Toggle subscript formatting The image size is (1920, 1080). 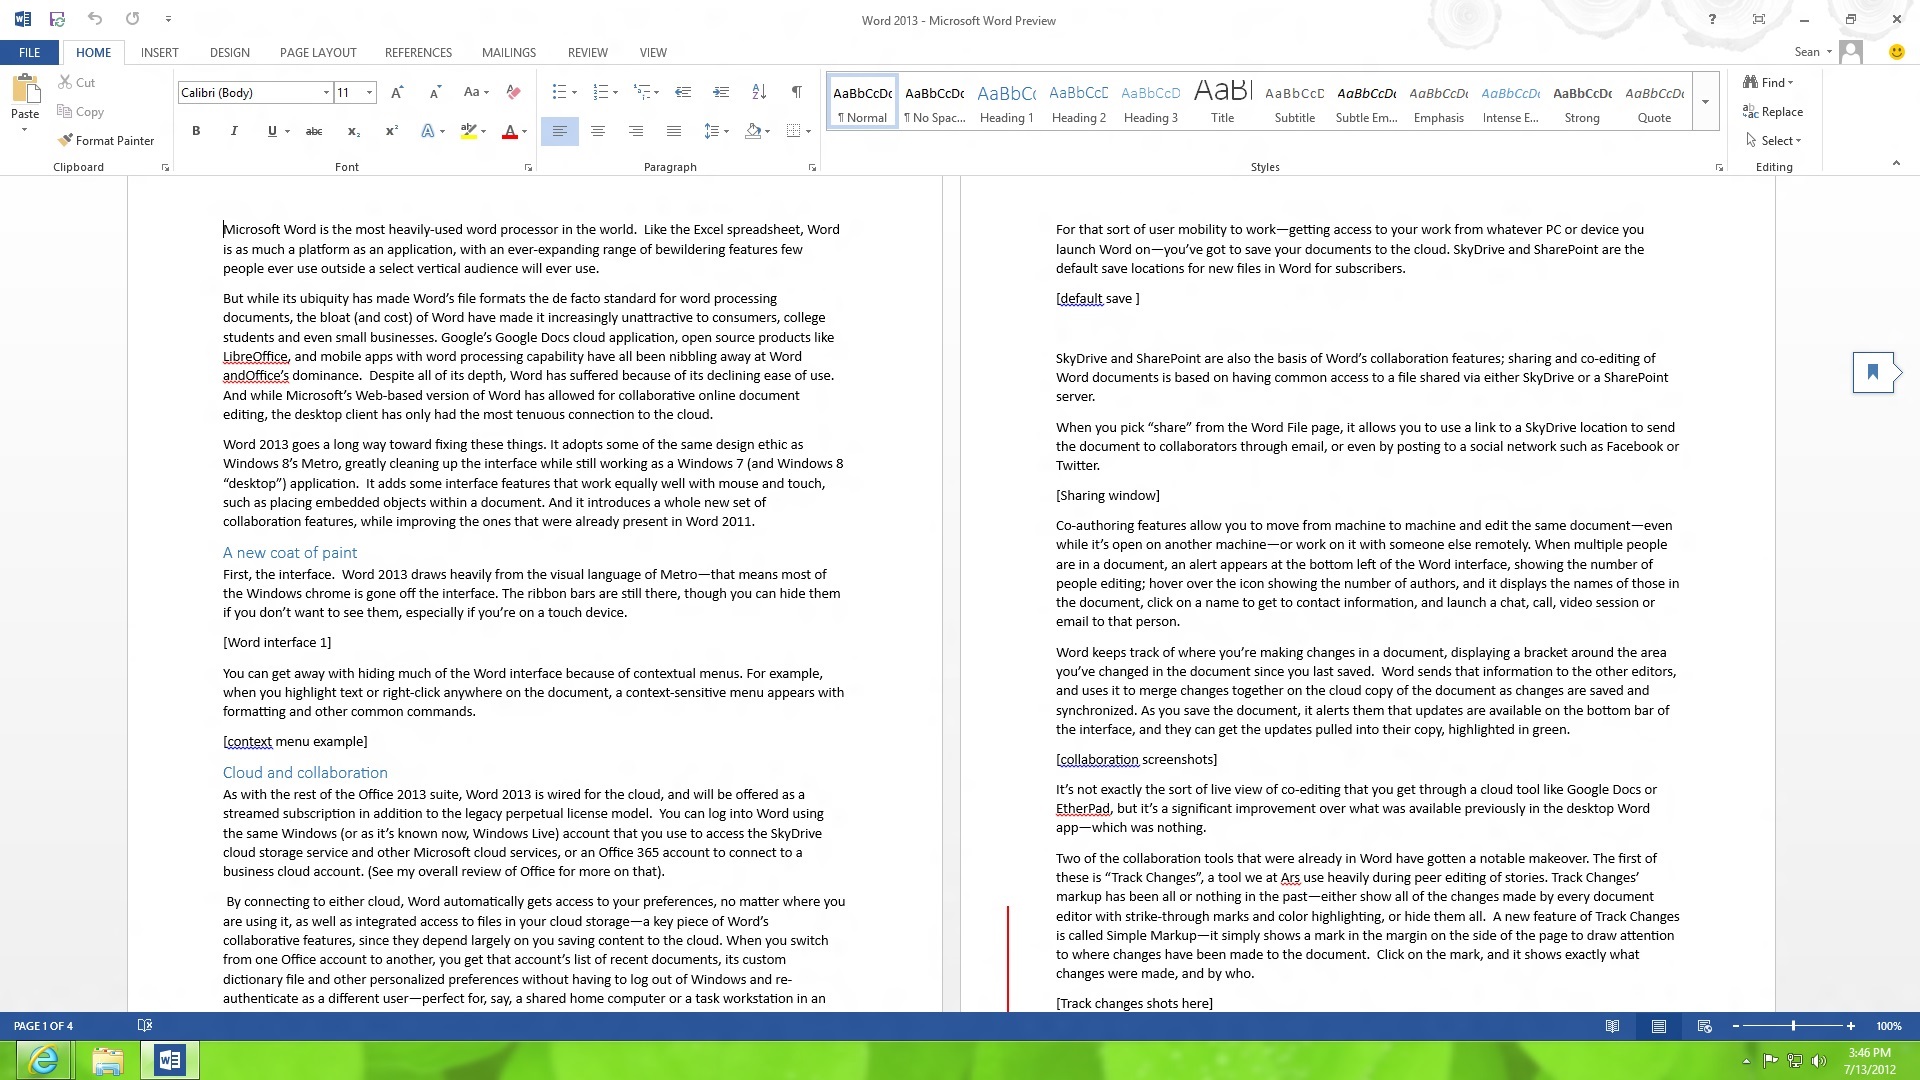[x=353, y=131]
